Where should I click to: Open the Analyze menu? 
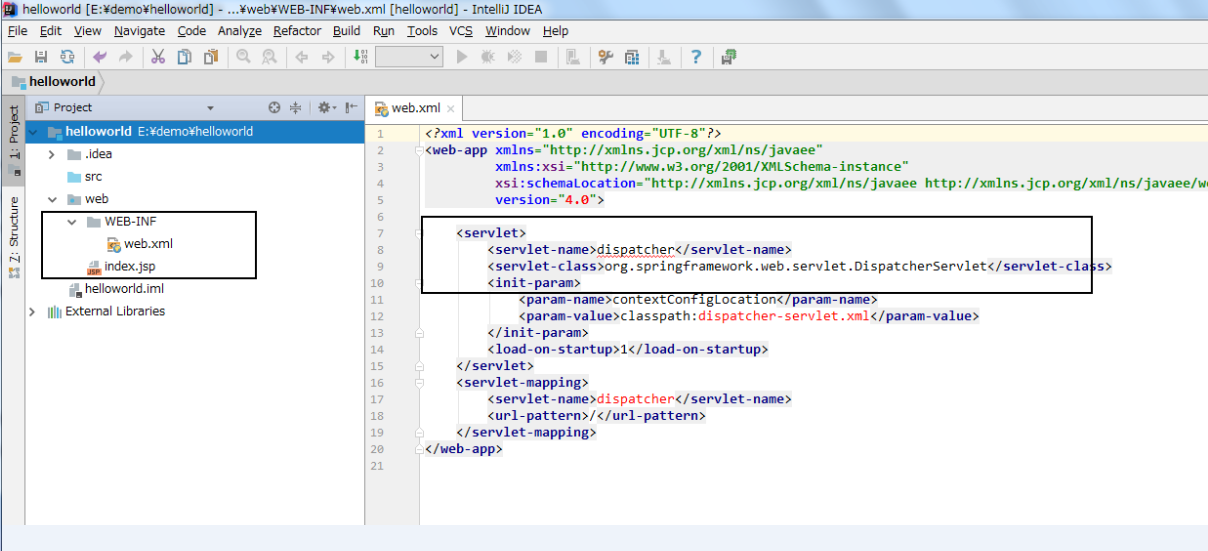(239, 31)
